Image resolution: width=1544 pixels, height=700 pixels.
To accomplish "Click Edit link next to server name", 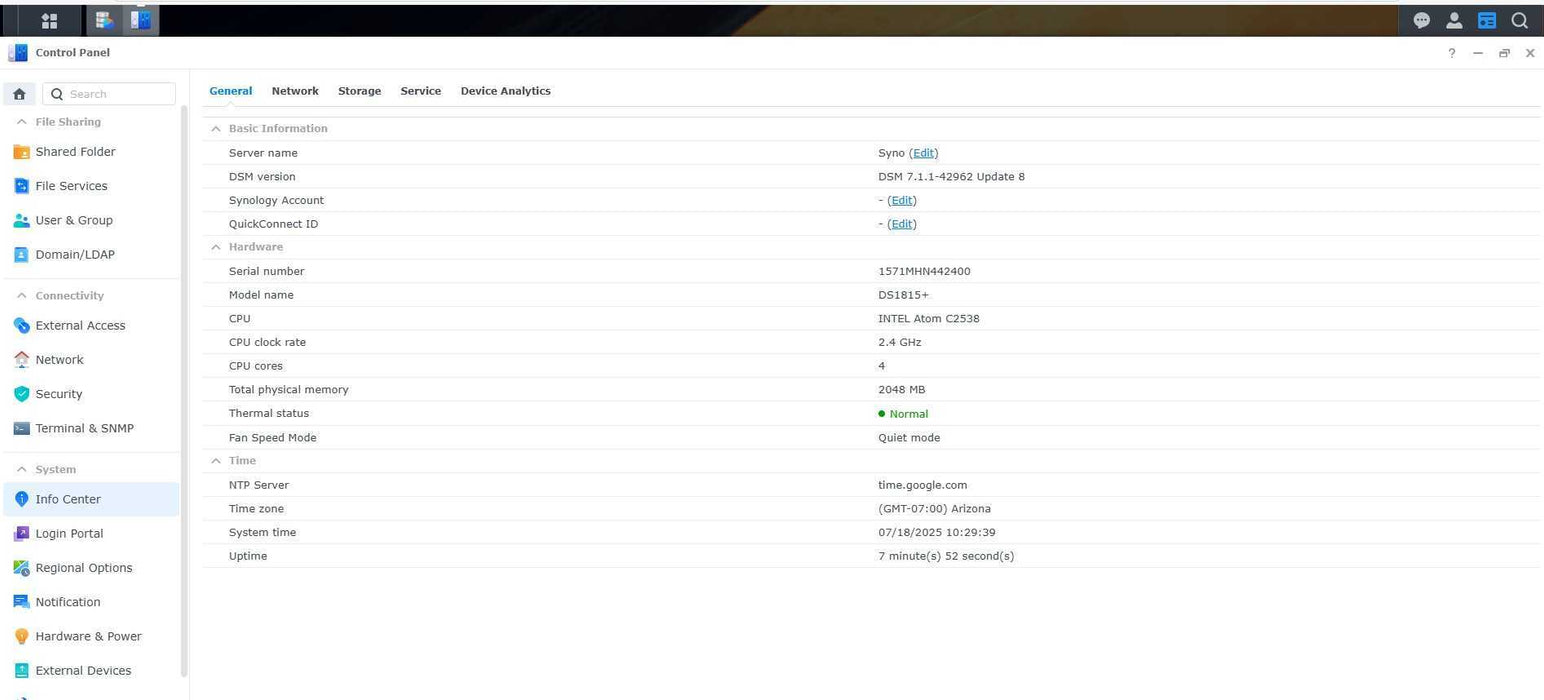I will (x=923, y=153).
